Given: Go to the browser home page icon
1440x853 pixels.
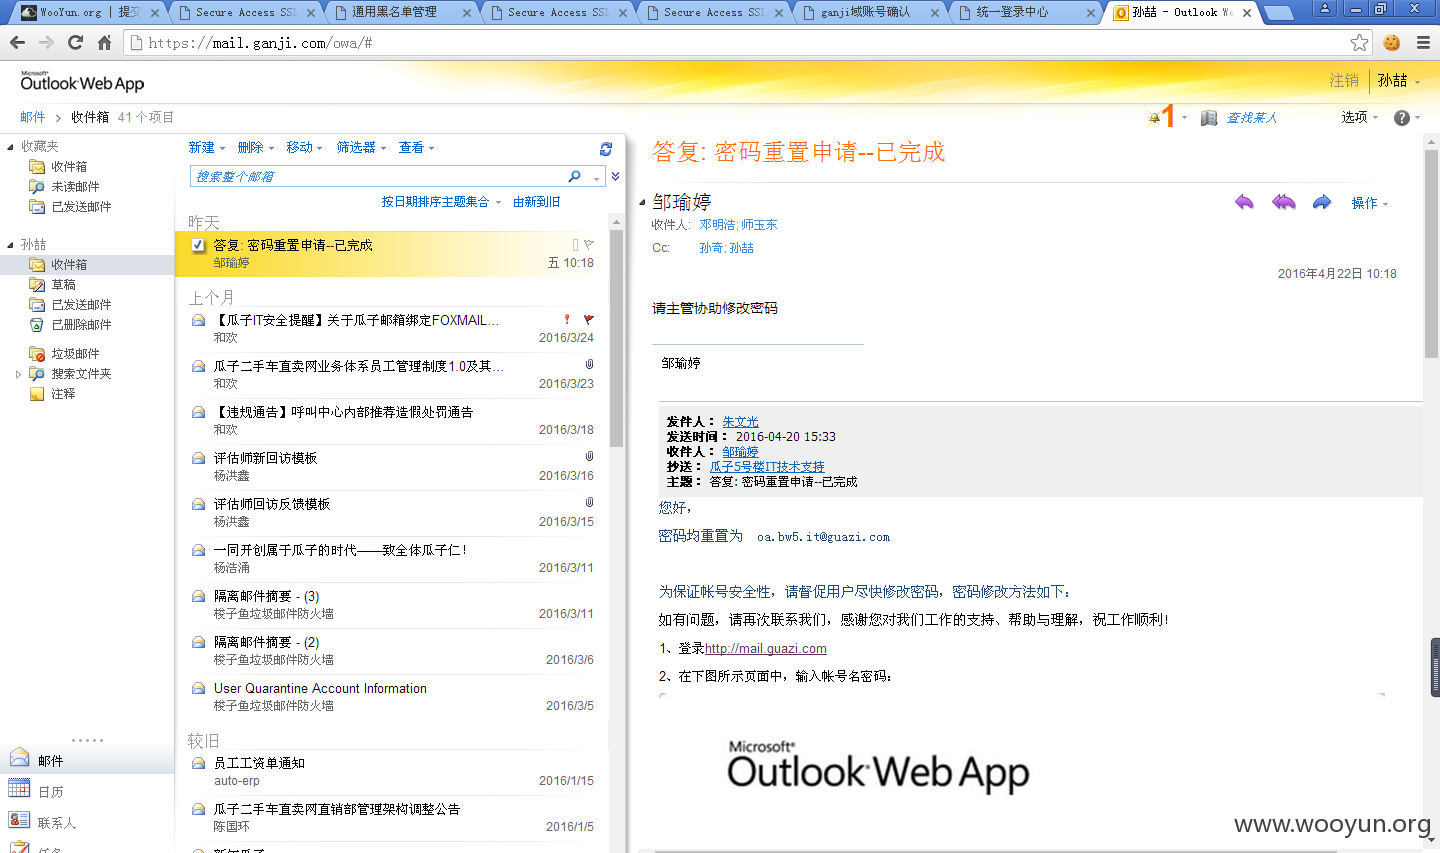Looking at the screenshot, I should point(104,42).
